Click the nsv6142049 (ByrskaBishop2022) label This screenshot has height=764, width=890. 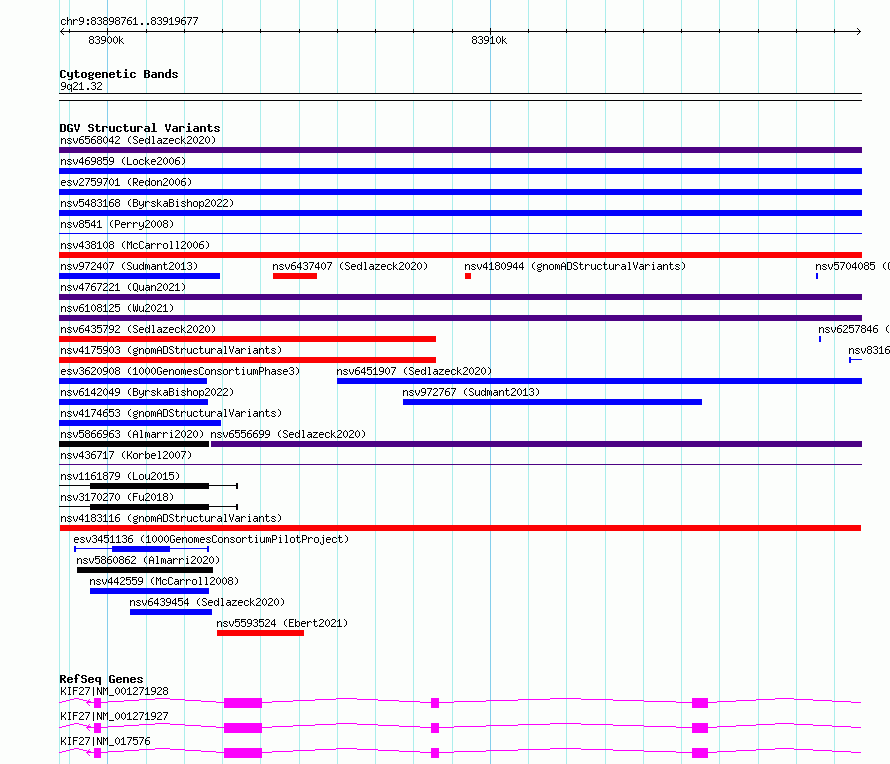(147, 392)
